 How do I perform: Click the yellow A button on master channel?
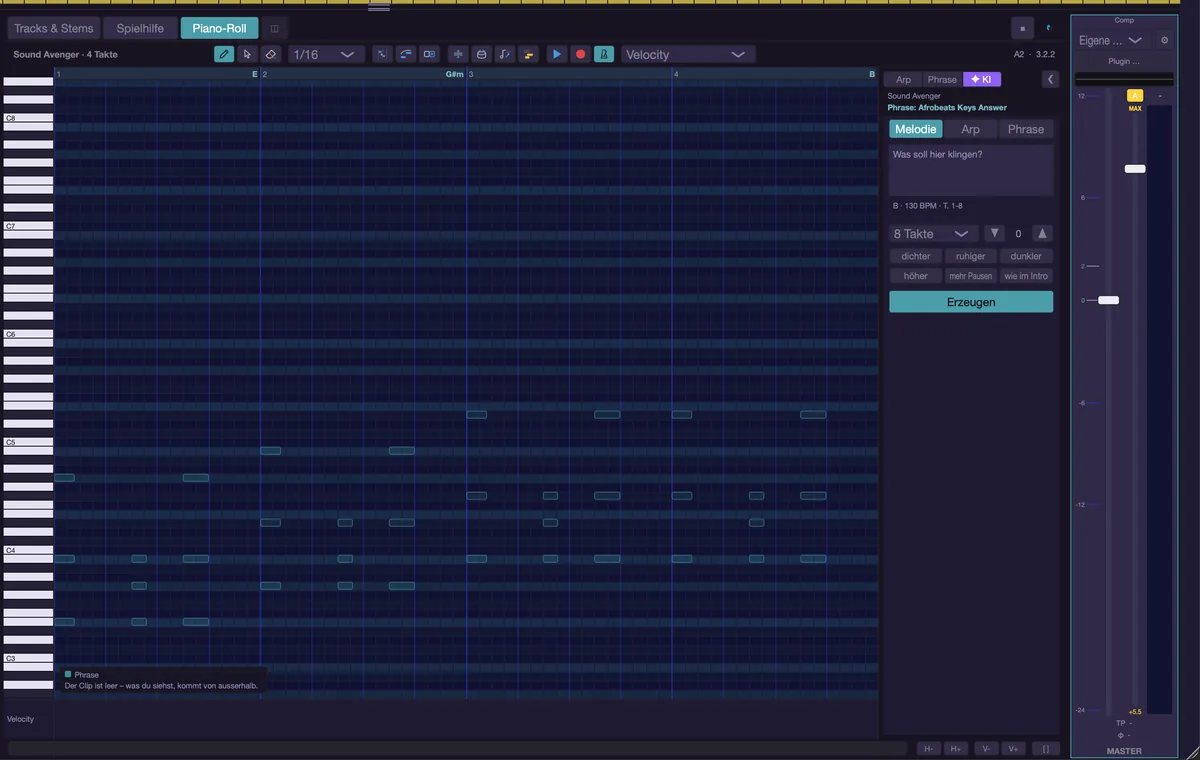1135,96
